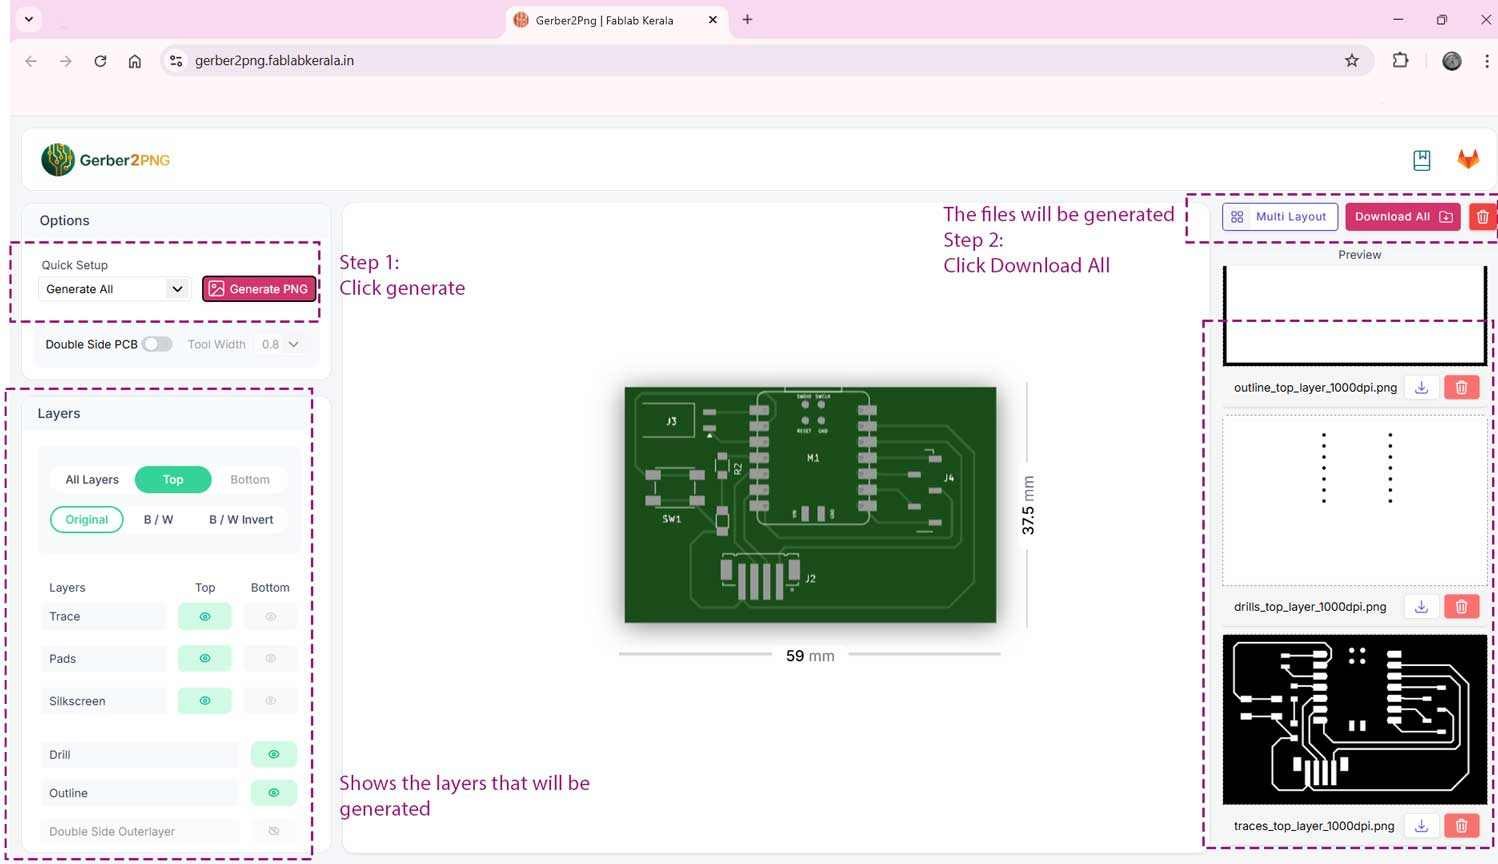Click the Generate PNG button
The width and height of the screenshot is (1498, 864).
tap(259, 289)
